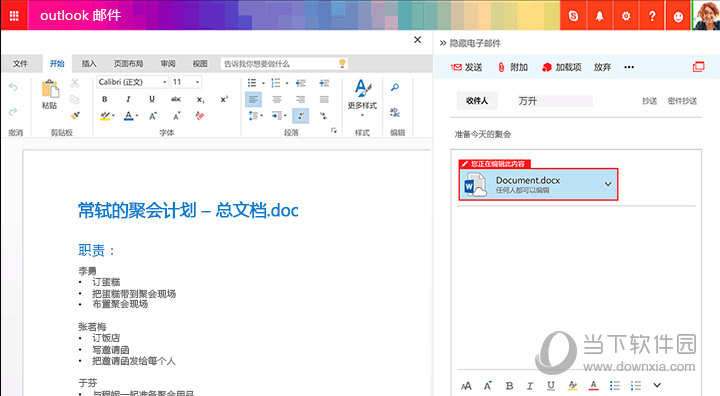Select the format painter brush
720x396 pixels.
75,115
